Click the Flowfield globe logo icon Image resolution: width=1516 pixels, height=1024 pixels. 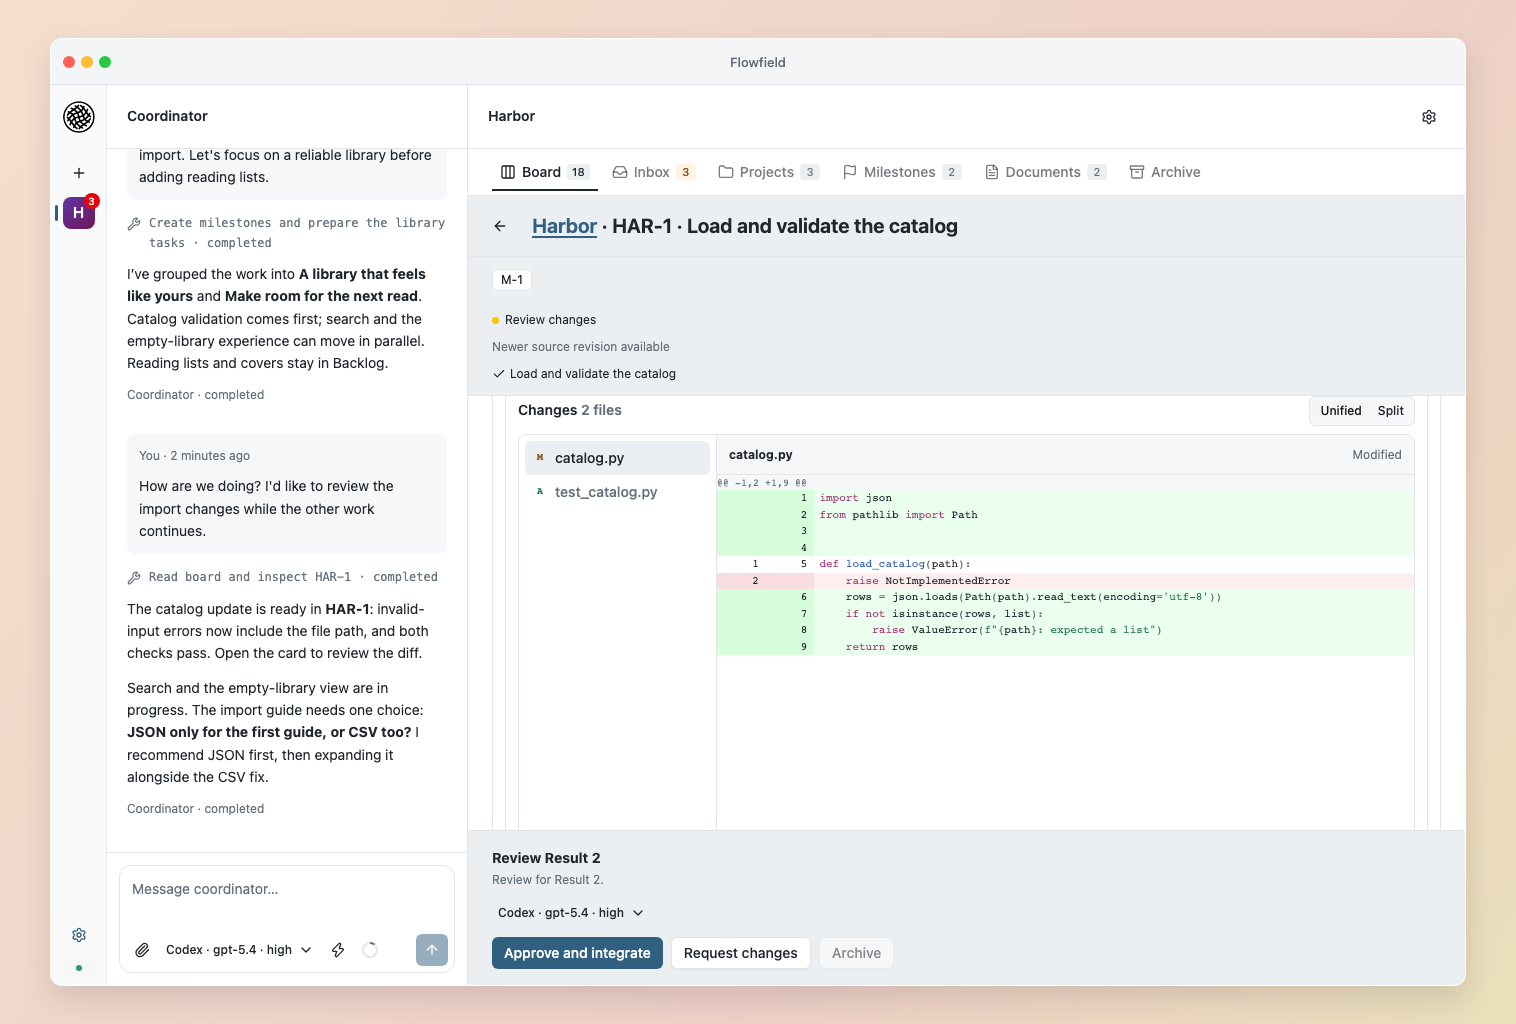pos(79,117)
